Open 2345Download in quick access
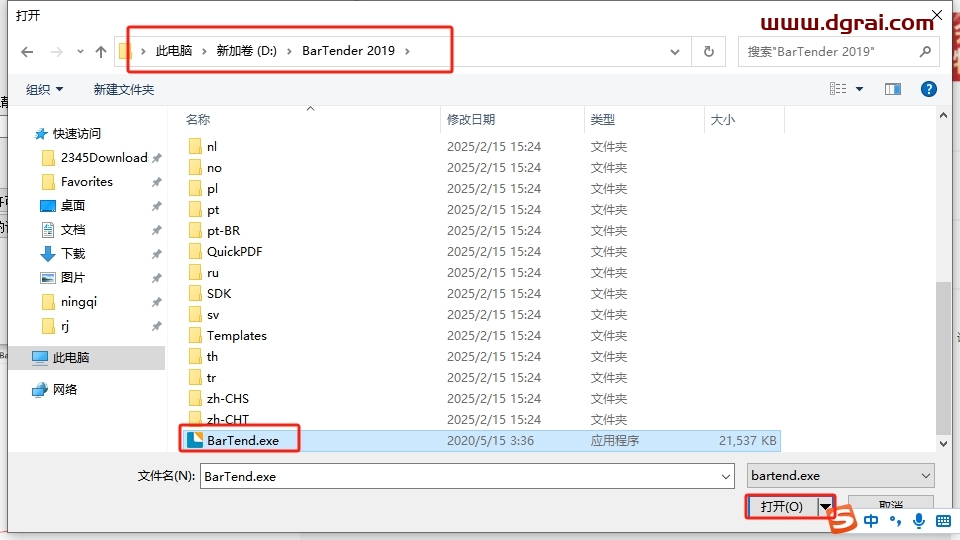 pos(104,158)
